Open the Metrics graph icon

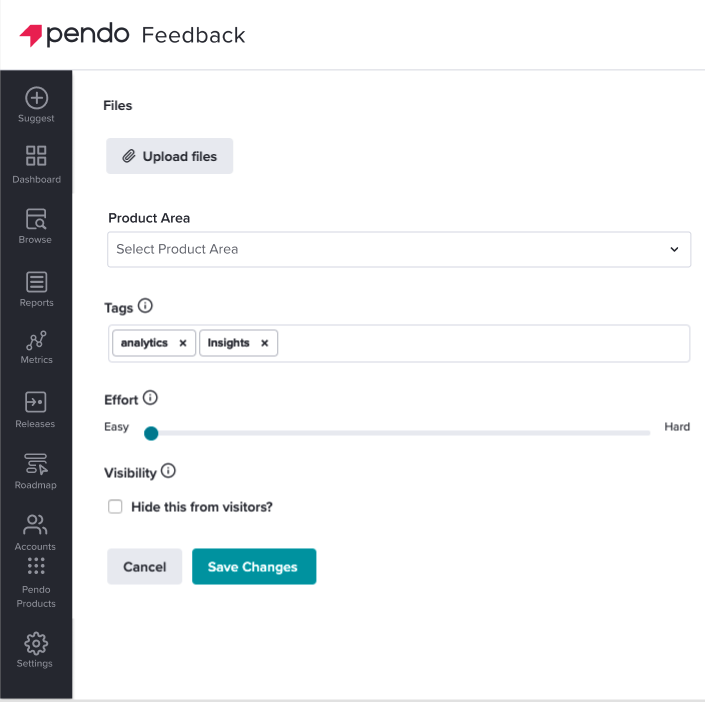(x=36, y=340)
